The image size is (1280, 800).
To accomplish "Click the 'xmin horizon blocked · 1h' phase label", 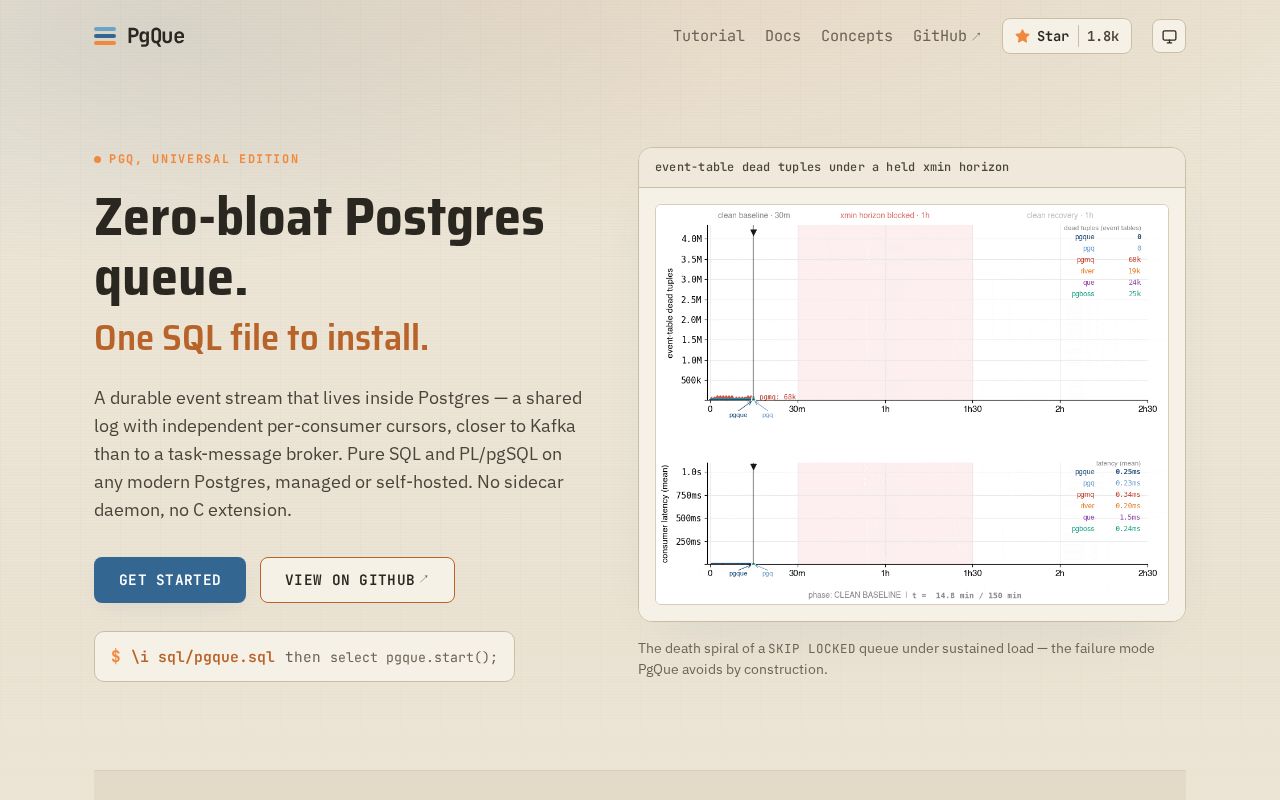I will click(885, 215).
